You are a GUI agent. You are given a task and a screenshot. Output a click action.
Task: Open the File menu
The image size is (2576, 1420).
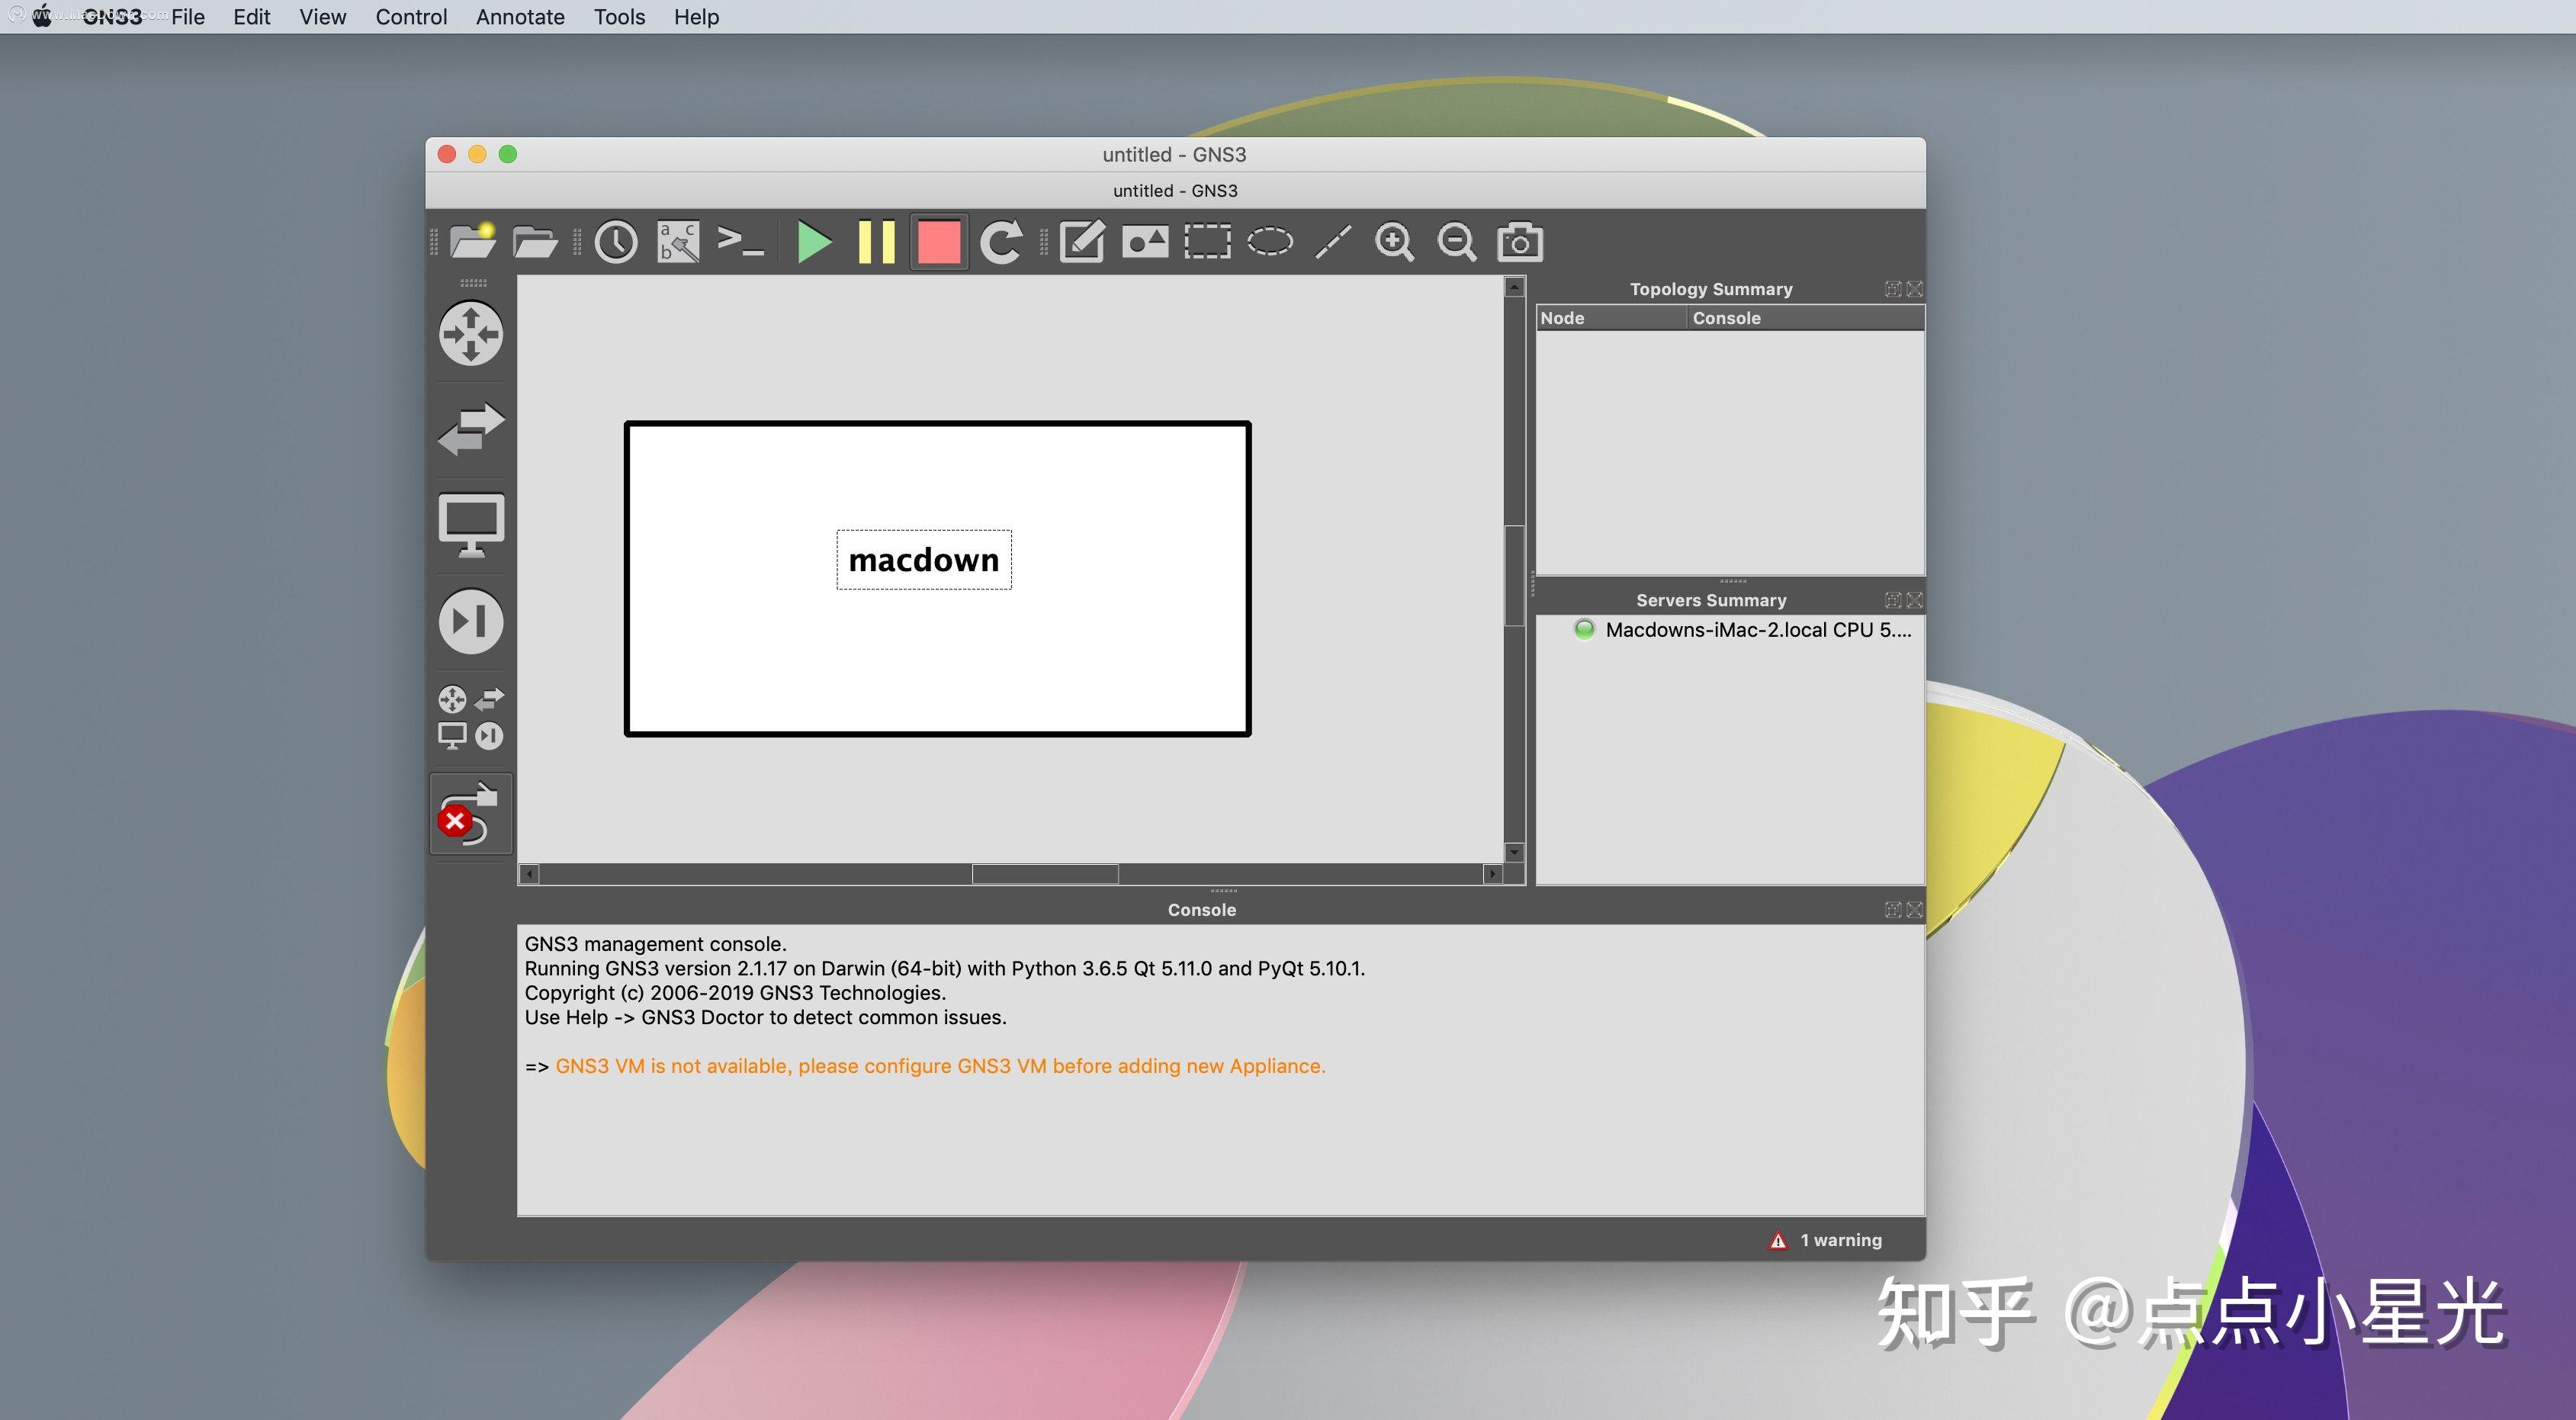188,17
